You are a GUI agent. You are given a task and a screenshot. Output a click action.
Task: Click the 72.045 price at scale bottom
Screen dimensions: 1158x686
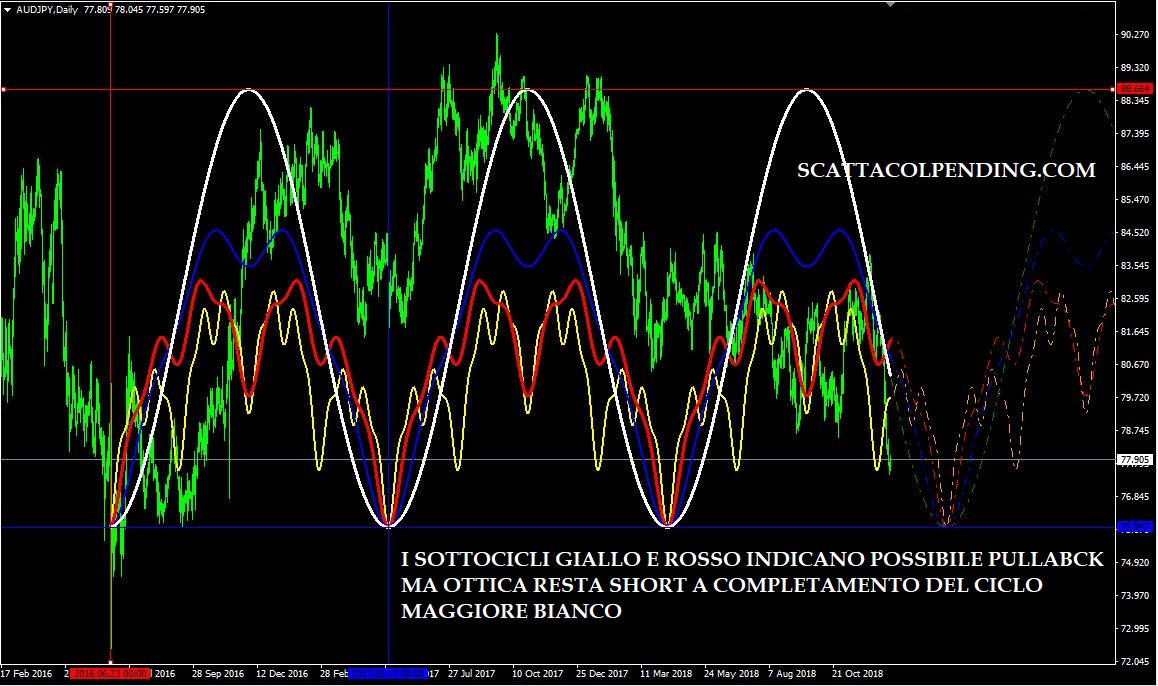click(1134, 661)
